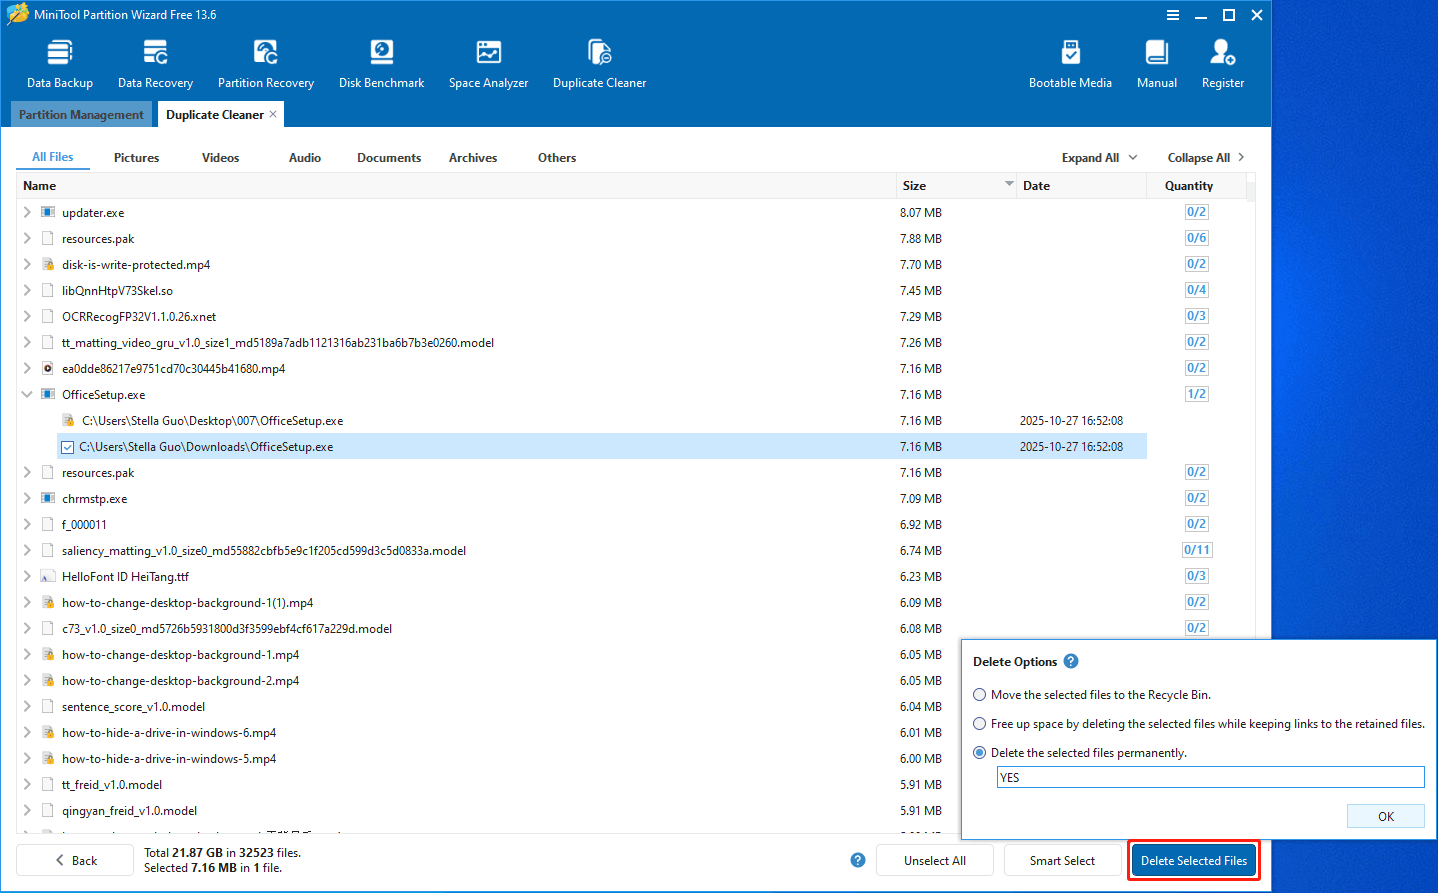
Task: Open Disk Benchmark
Action: click(381, 64)
